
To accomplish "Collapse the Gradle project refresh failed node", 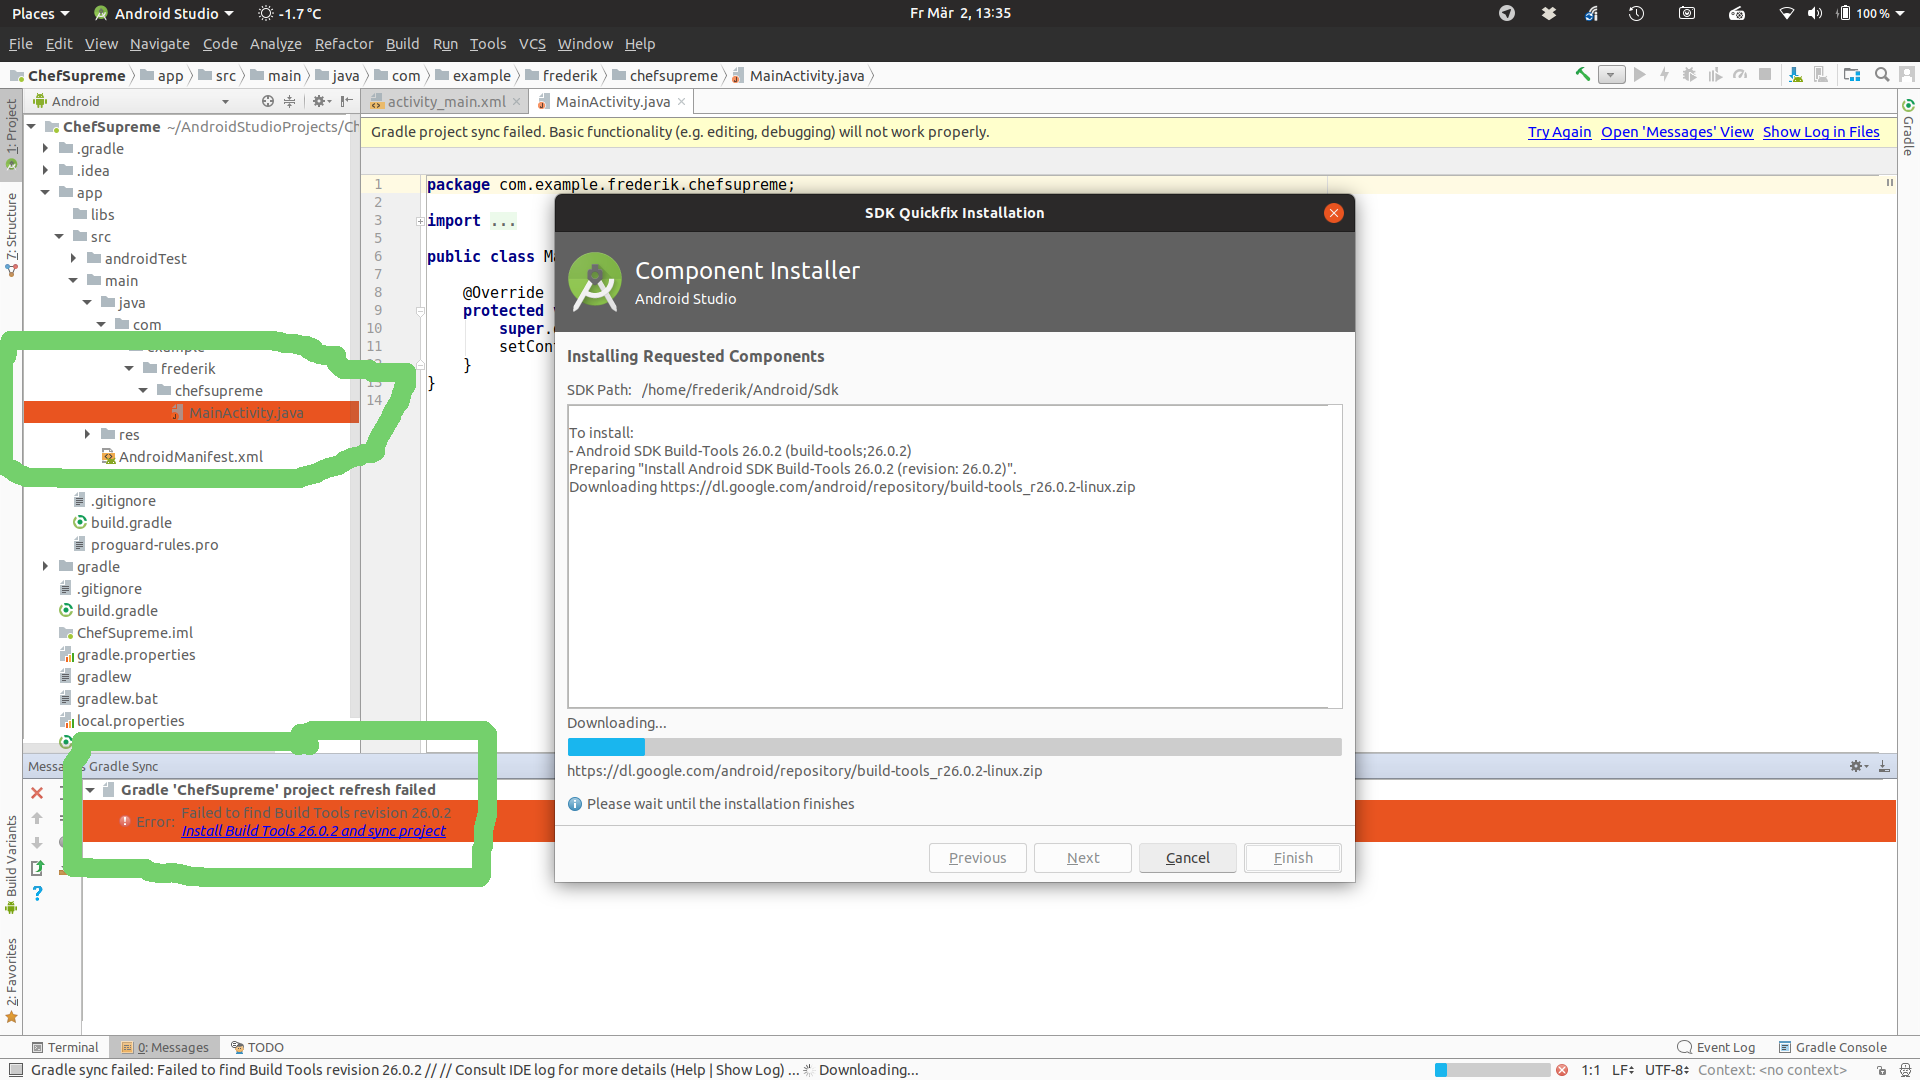I will [x=91, y=790].
